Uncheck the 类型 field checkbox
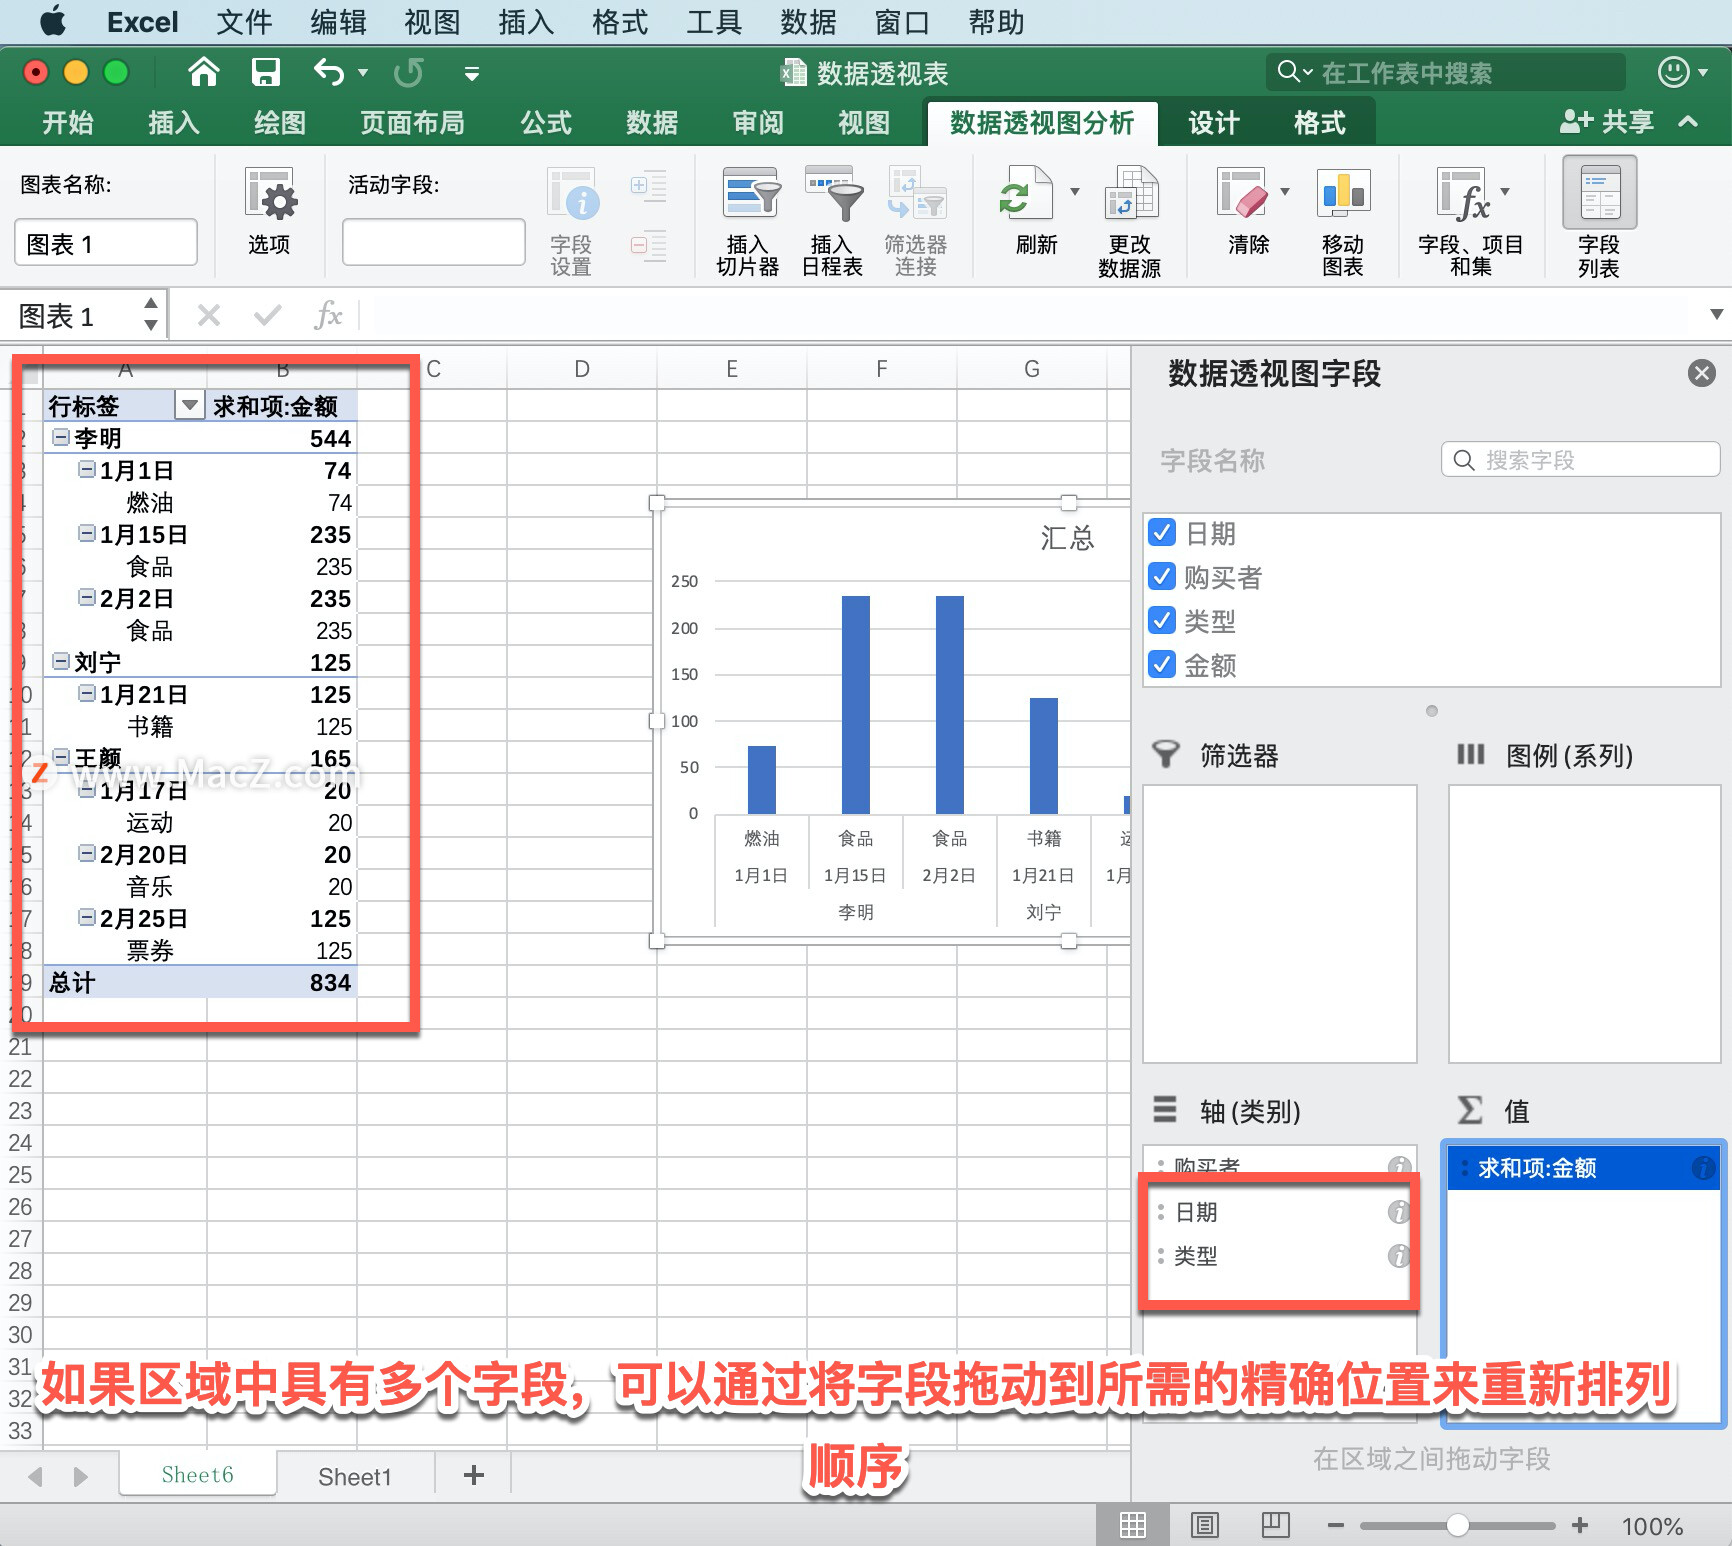 coord(1162,620)
